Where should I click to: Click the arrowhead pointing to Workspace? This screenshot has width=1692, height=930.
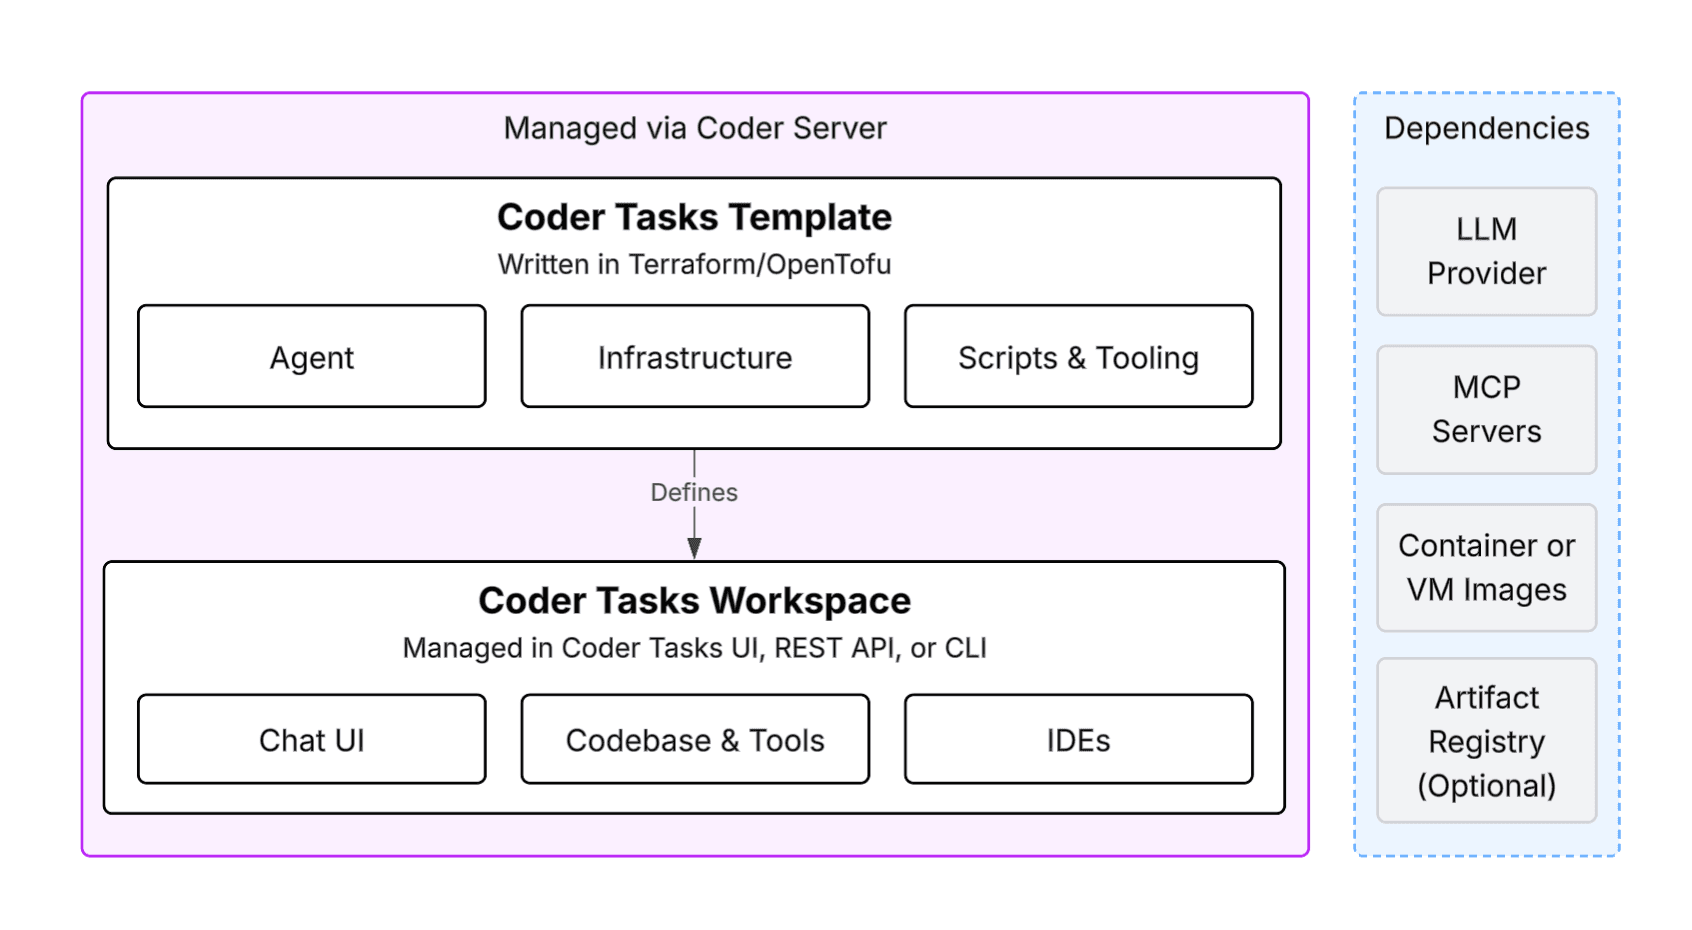694,548
